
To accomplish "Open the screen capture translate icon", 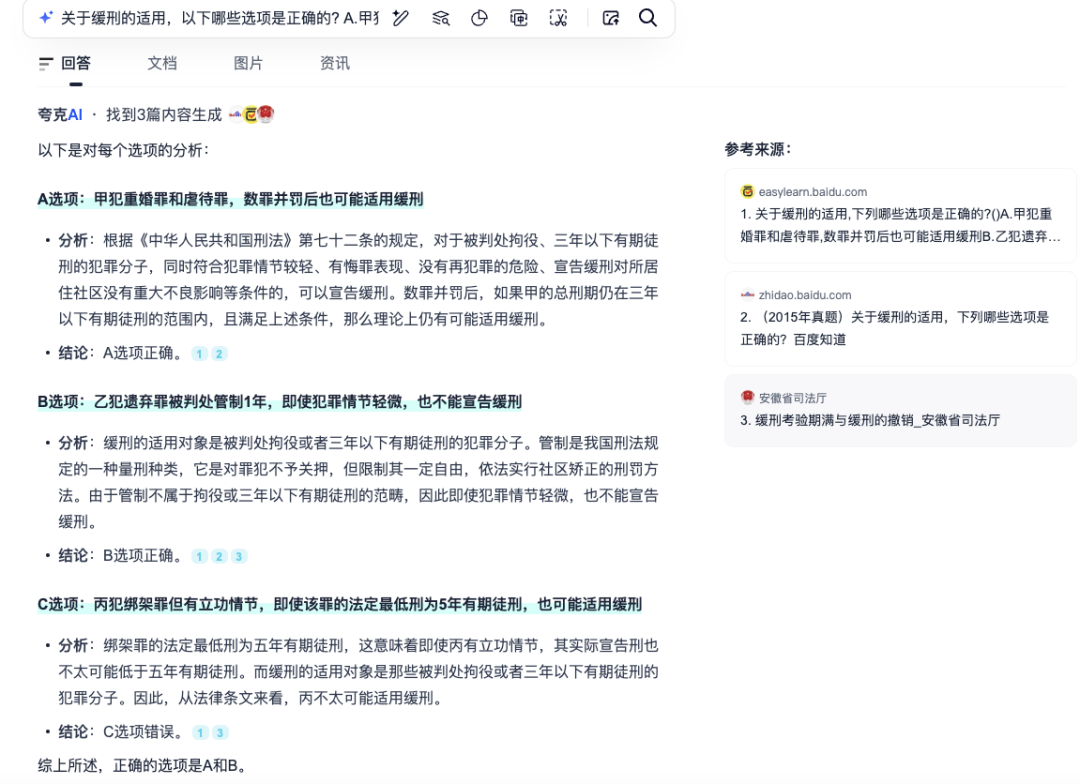I will [518, 18].
